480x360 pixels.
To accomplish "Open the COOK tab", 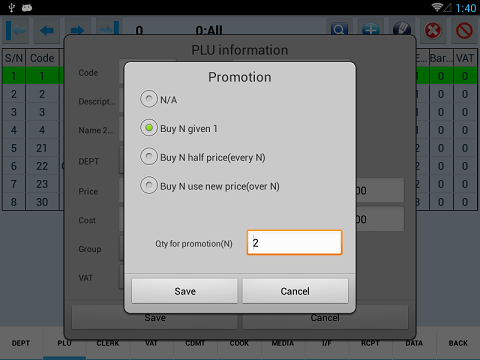I will point(239,343).
